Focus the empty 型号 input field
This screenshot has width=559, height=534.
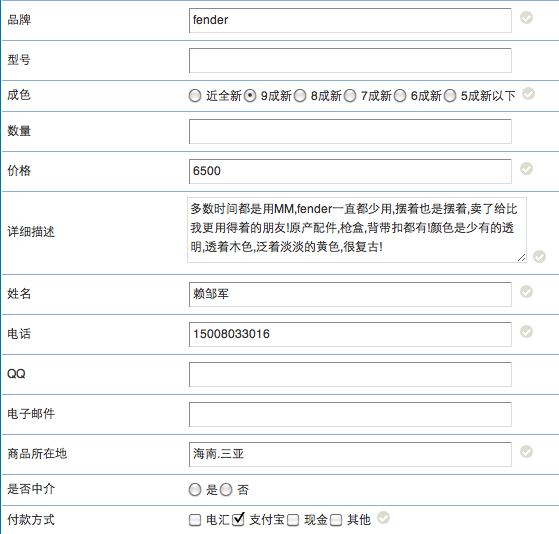pyautogui.click(x=350, y=60)
